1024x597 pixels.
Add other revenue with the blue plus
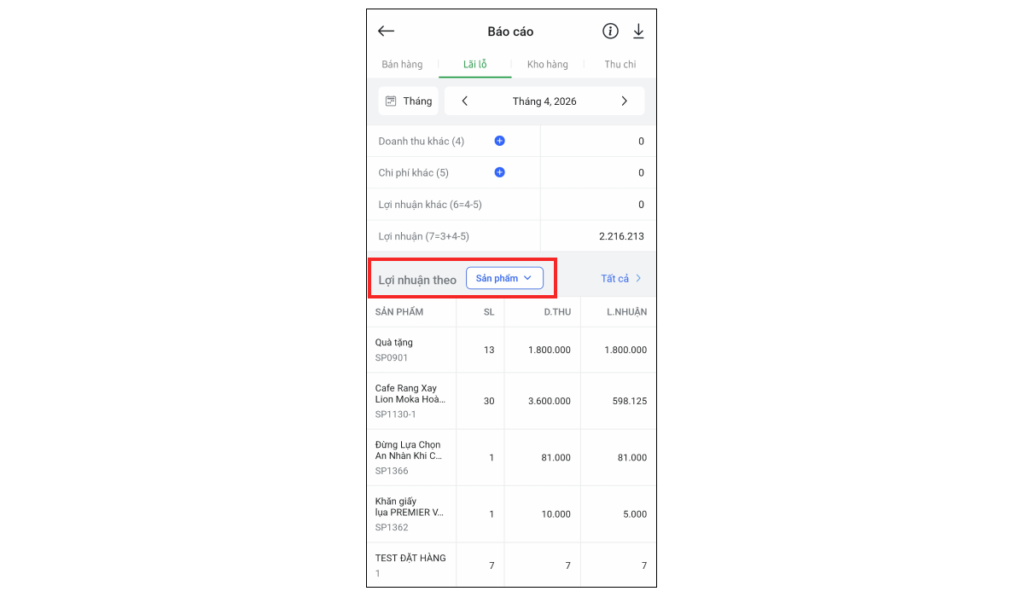[x=500, y=141]
